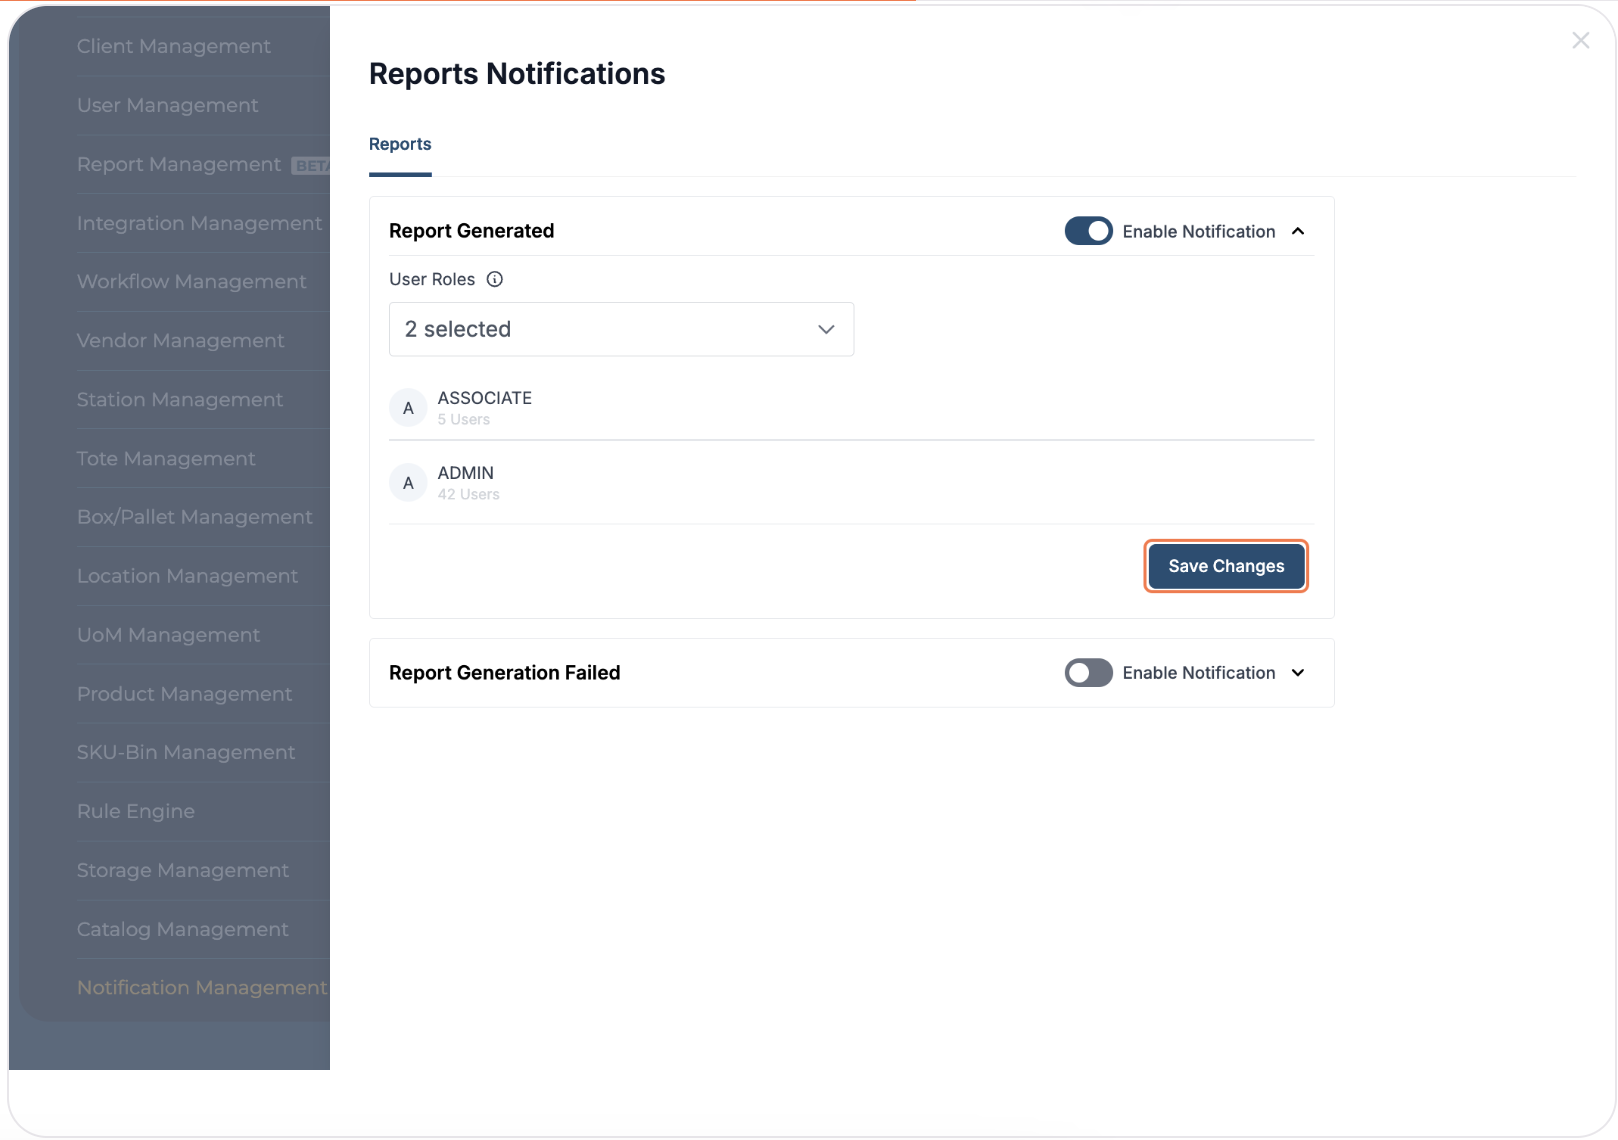Click the User Roles info icon

495,280
